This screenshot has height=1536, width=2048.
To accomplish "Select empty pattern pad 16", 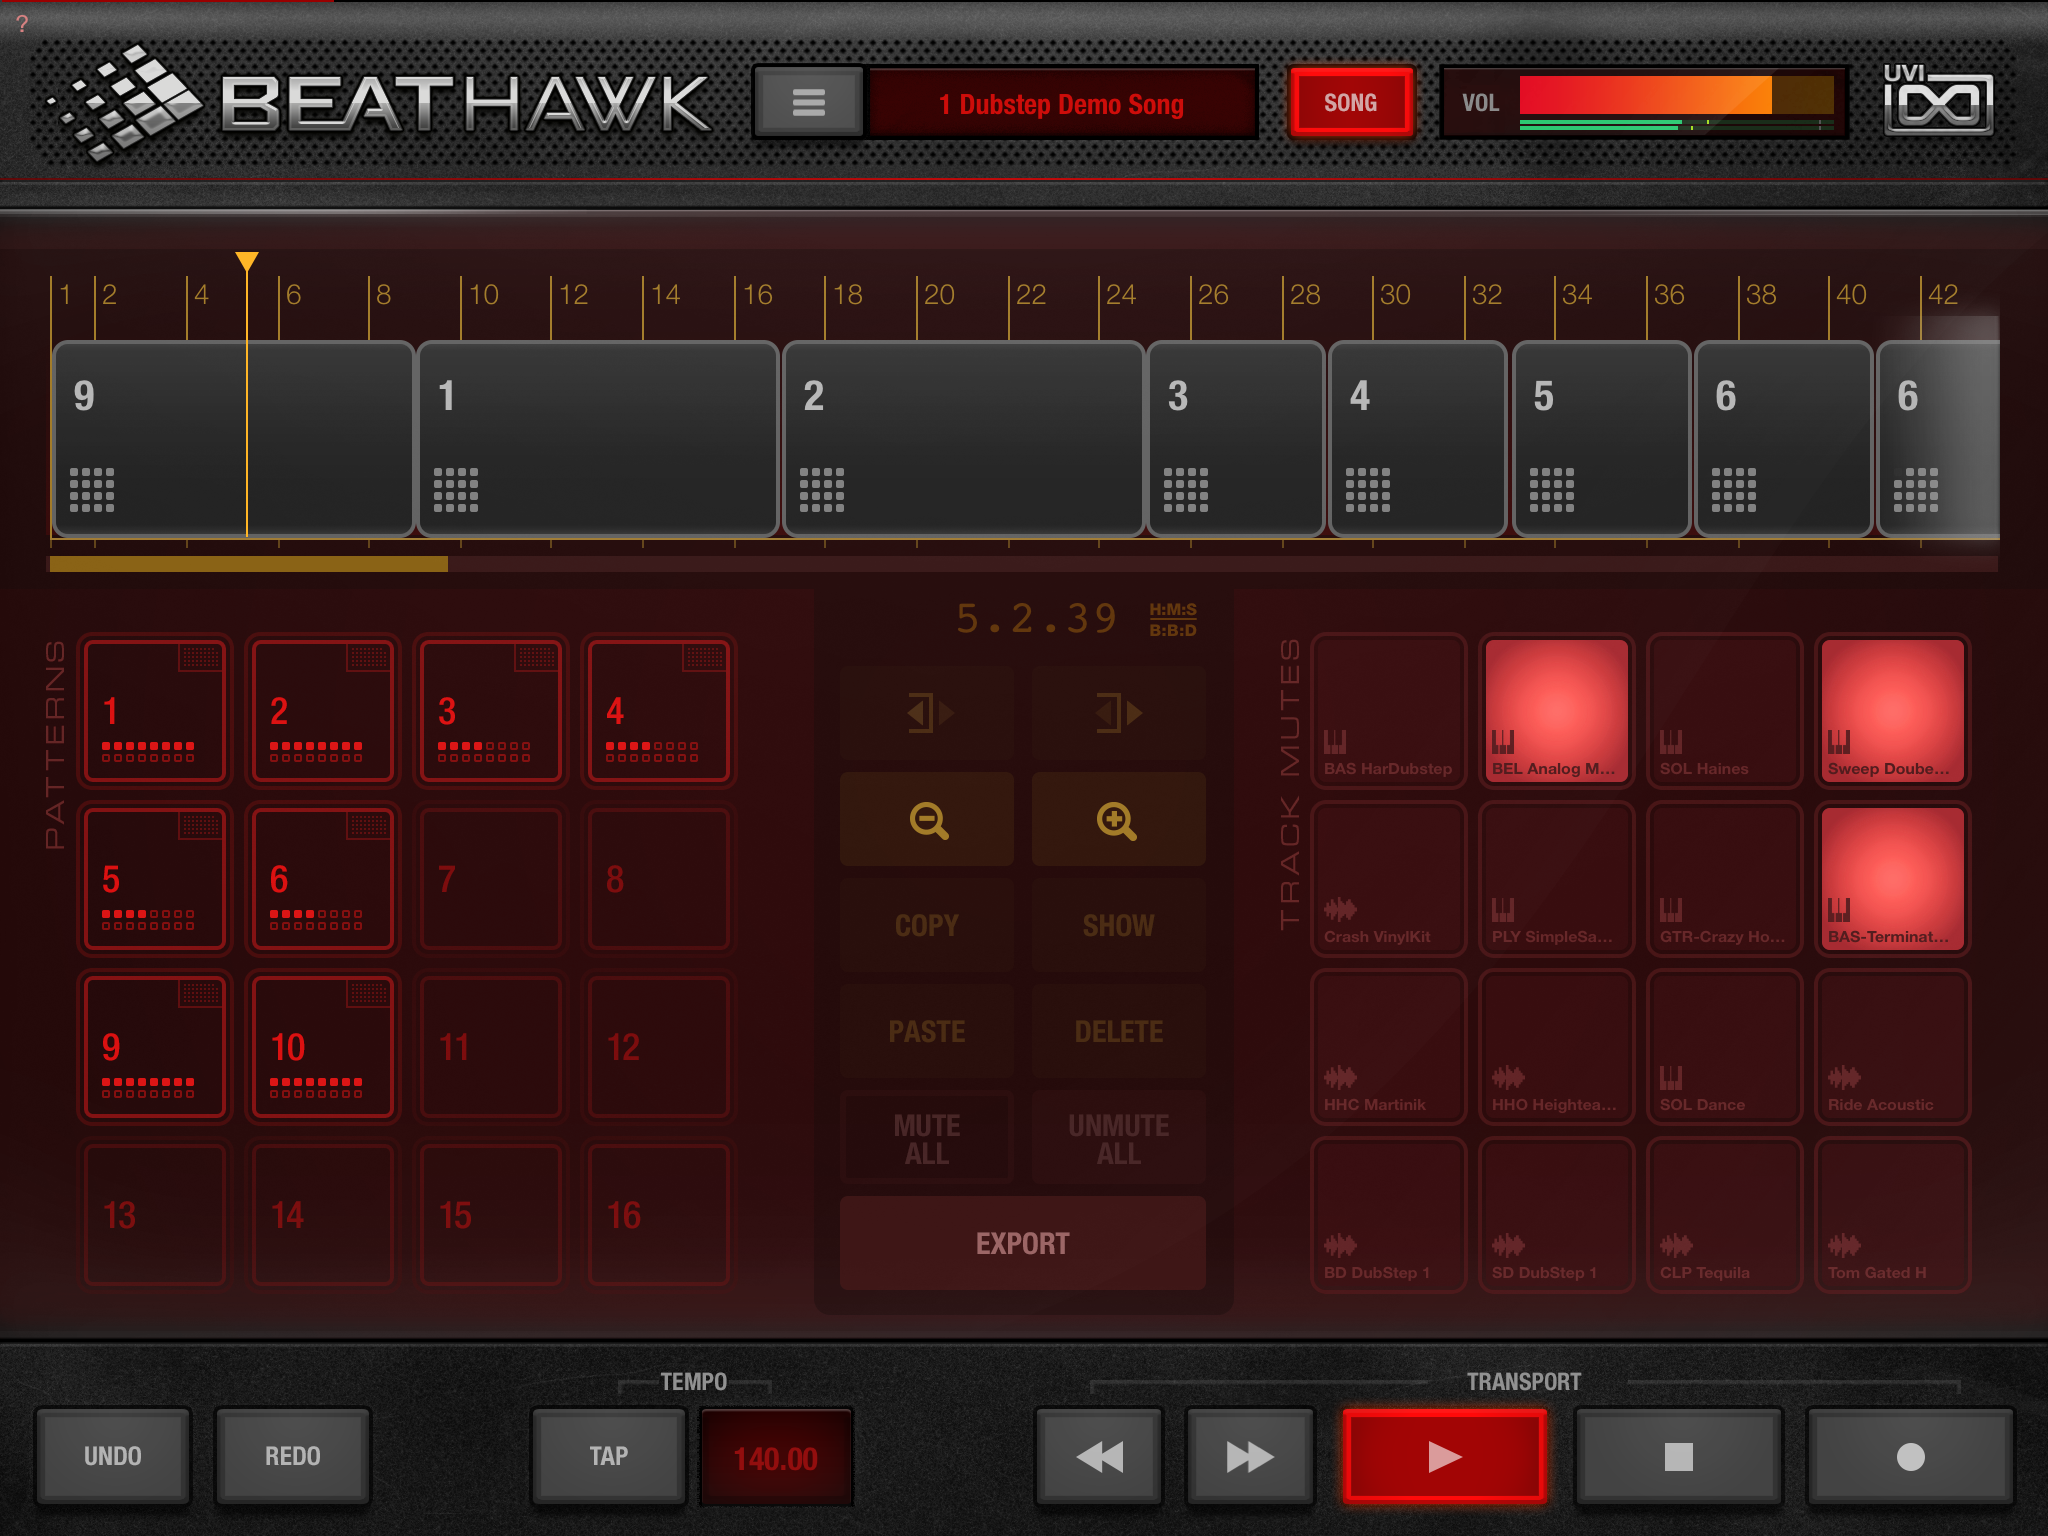I will pyautogui.click(x=658, y=1214).
